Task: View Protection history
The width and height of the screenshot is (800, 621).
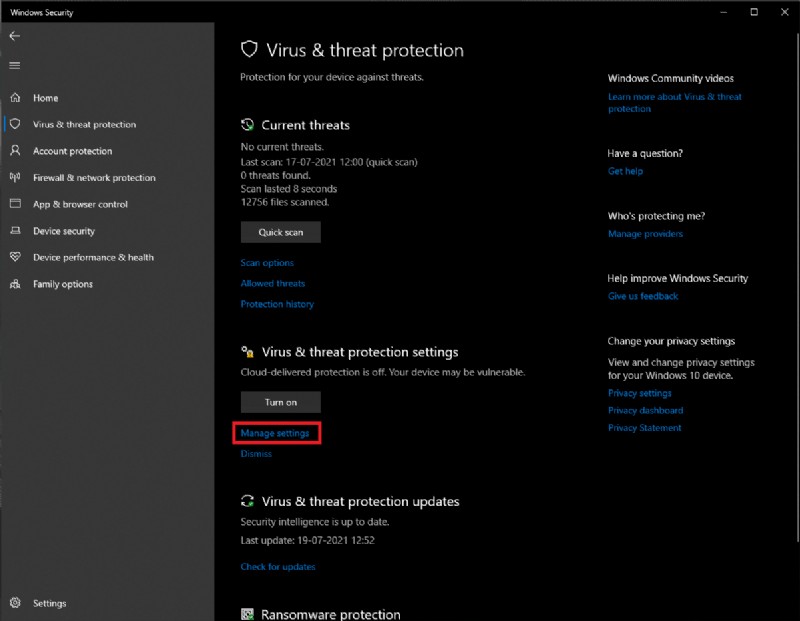Action: pos(277,304)
